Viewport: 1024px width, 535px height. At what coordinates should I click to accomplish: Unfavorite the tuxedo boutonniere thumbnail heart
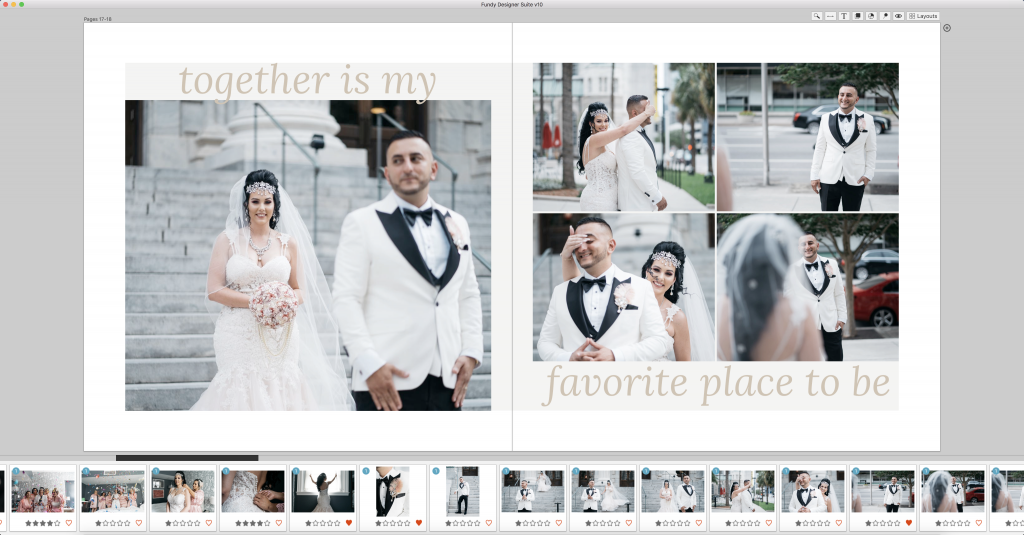pos(419,523)
